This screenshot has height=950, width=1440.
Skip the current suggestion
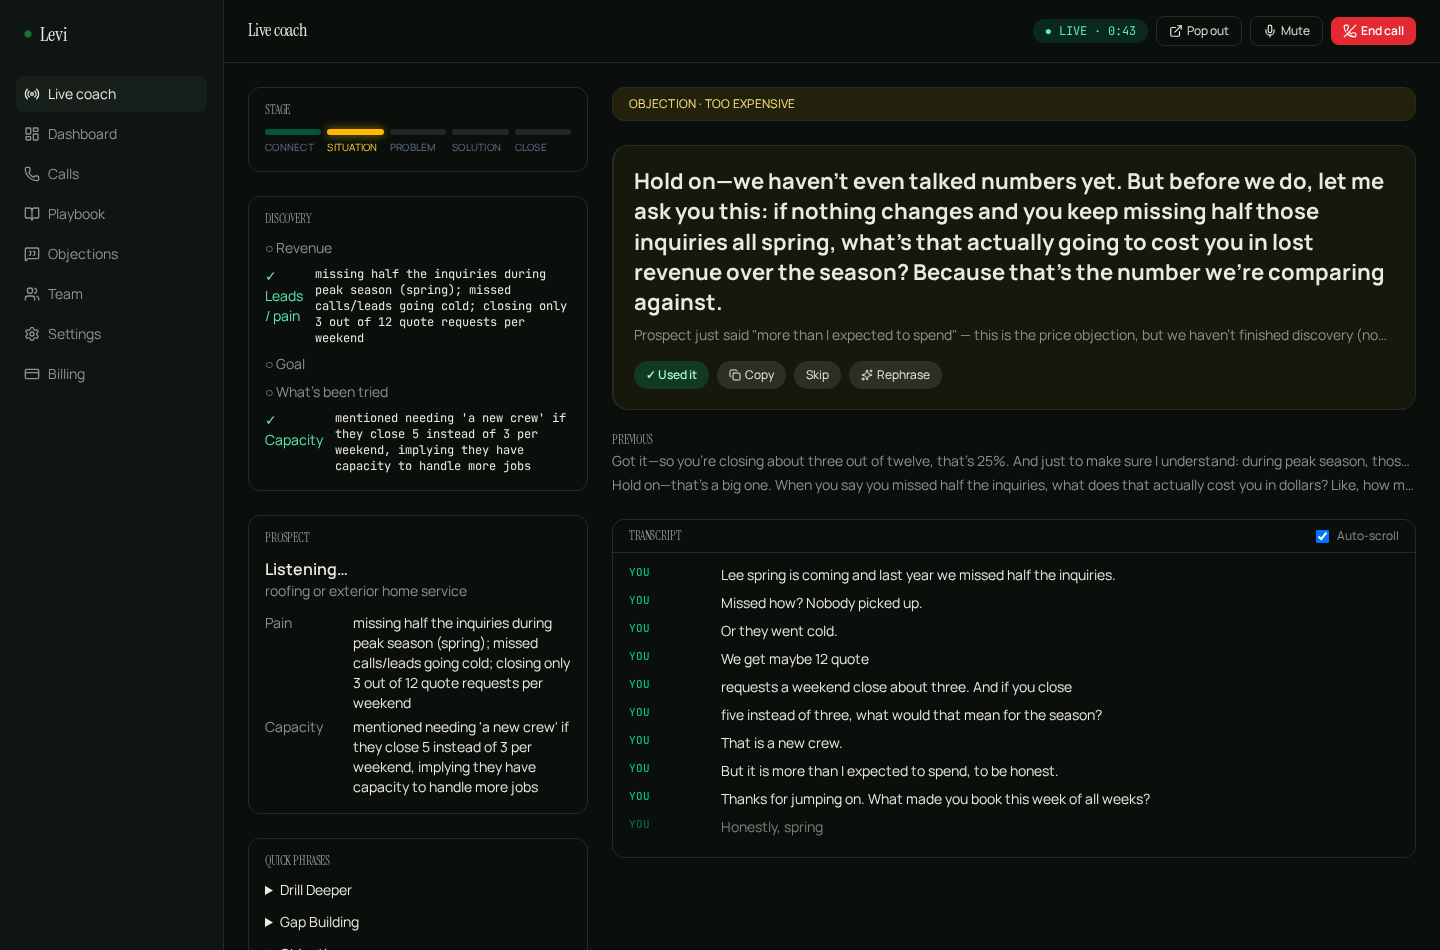pyautogui.click(x=817, y=375)
